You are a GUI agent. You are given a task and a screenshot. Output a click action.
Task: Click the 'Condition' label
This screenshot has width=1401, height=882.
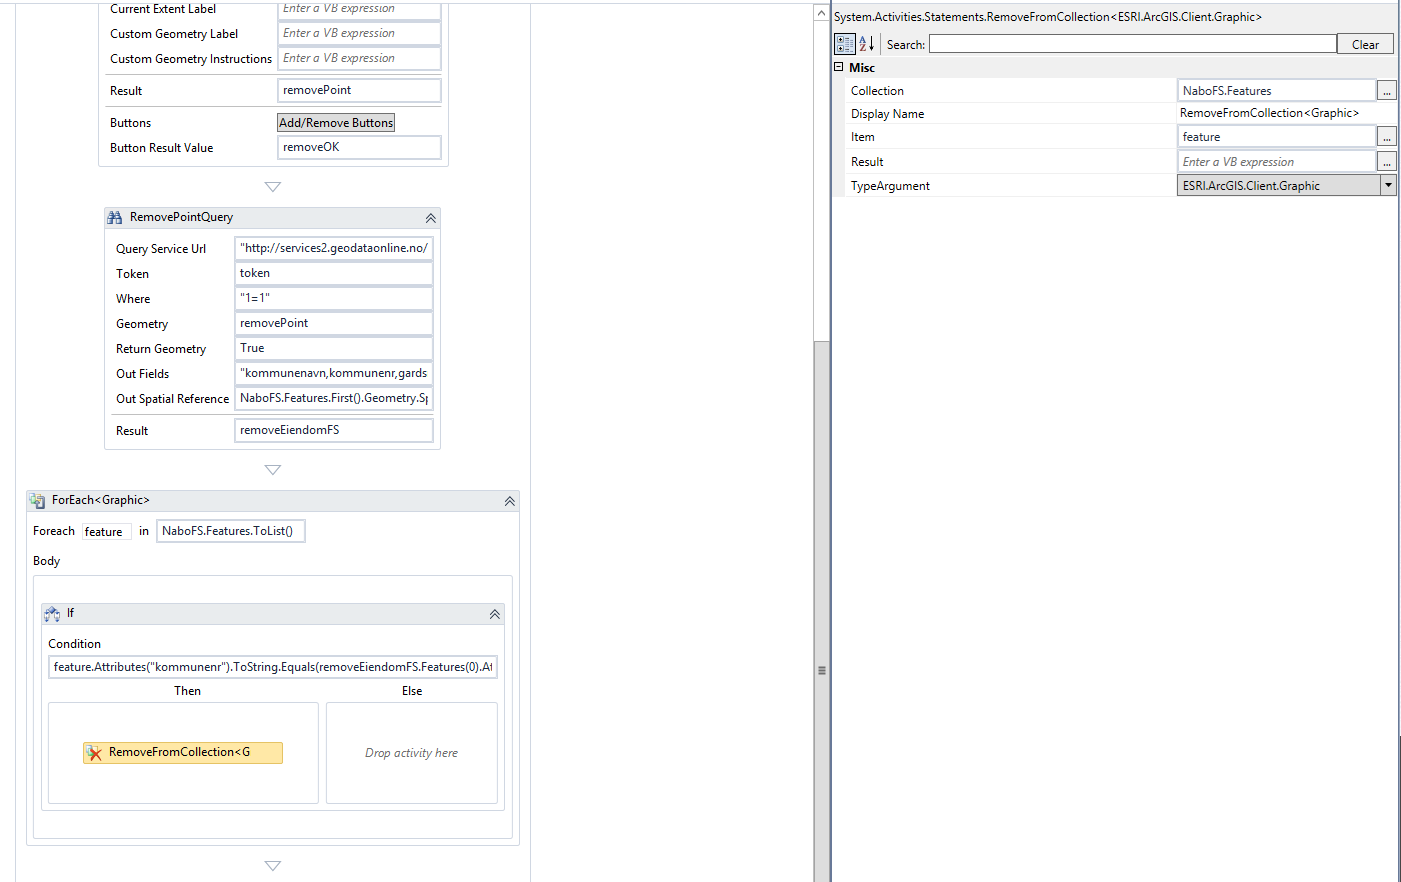(x=75, y=644)
